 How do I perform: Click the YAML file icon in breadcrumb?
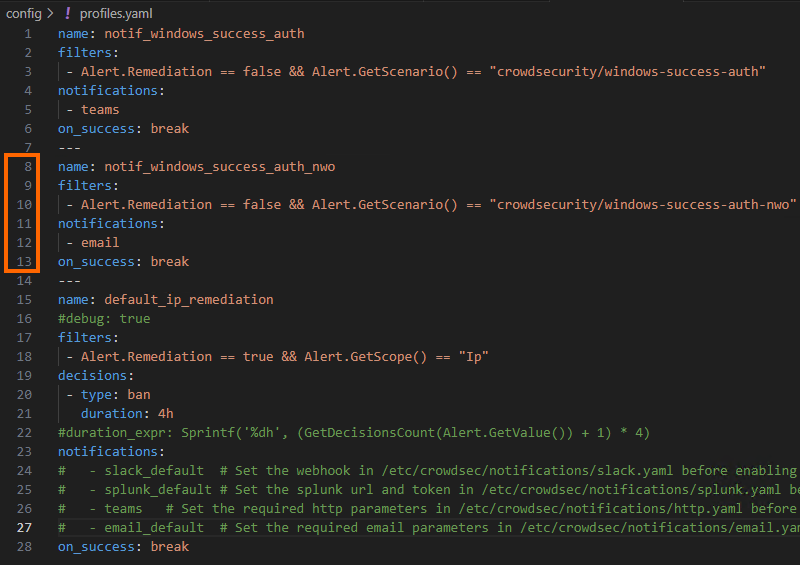click(x=67, y=13)
